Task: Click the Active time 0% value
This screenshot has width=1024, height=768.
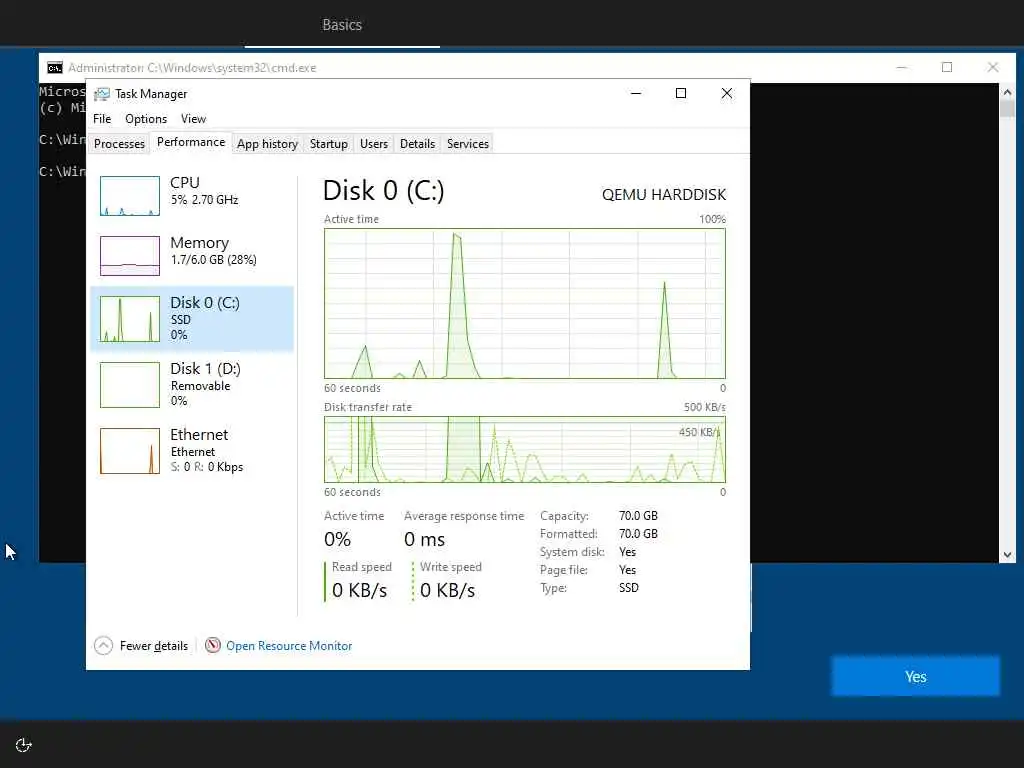Action: [338, 539]
